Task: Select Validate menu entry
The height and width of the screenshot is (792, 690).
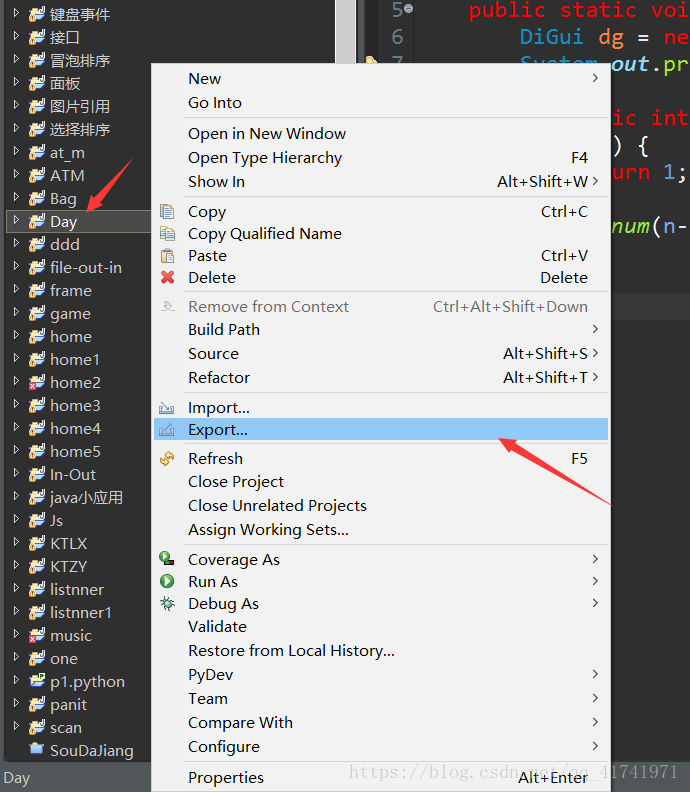Action: coord(381,626)
